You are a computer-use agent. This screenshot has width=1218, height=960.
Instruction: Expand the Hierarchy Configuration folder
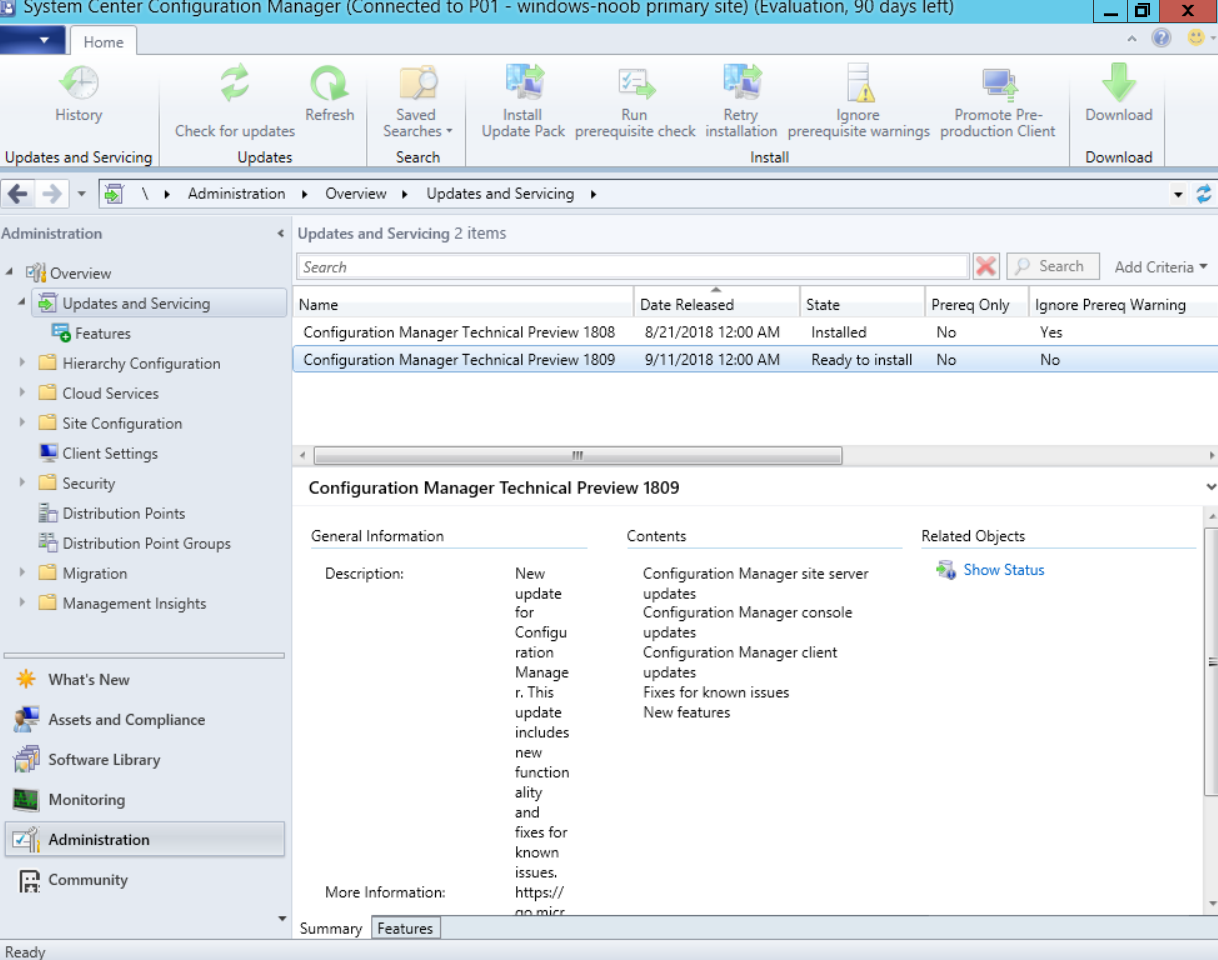click(x=23, y=363)
